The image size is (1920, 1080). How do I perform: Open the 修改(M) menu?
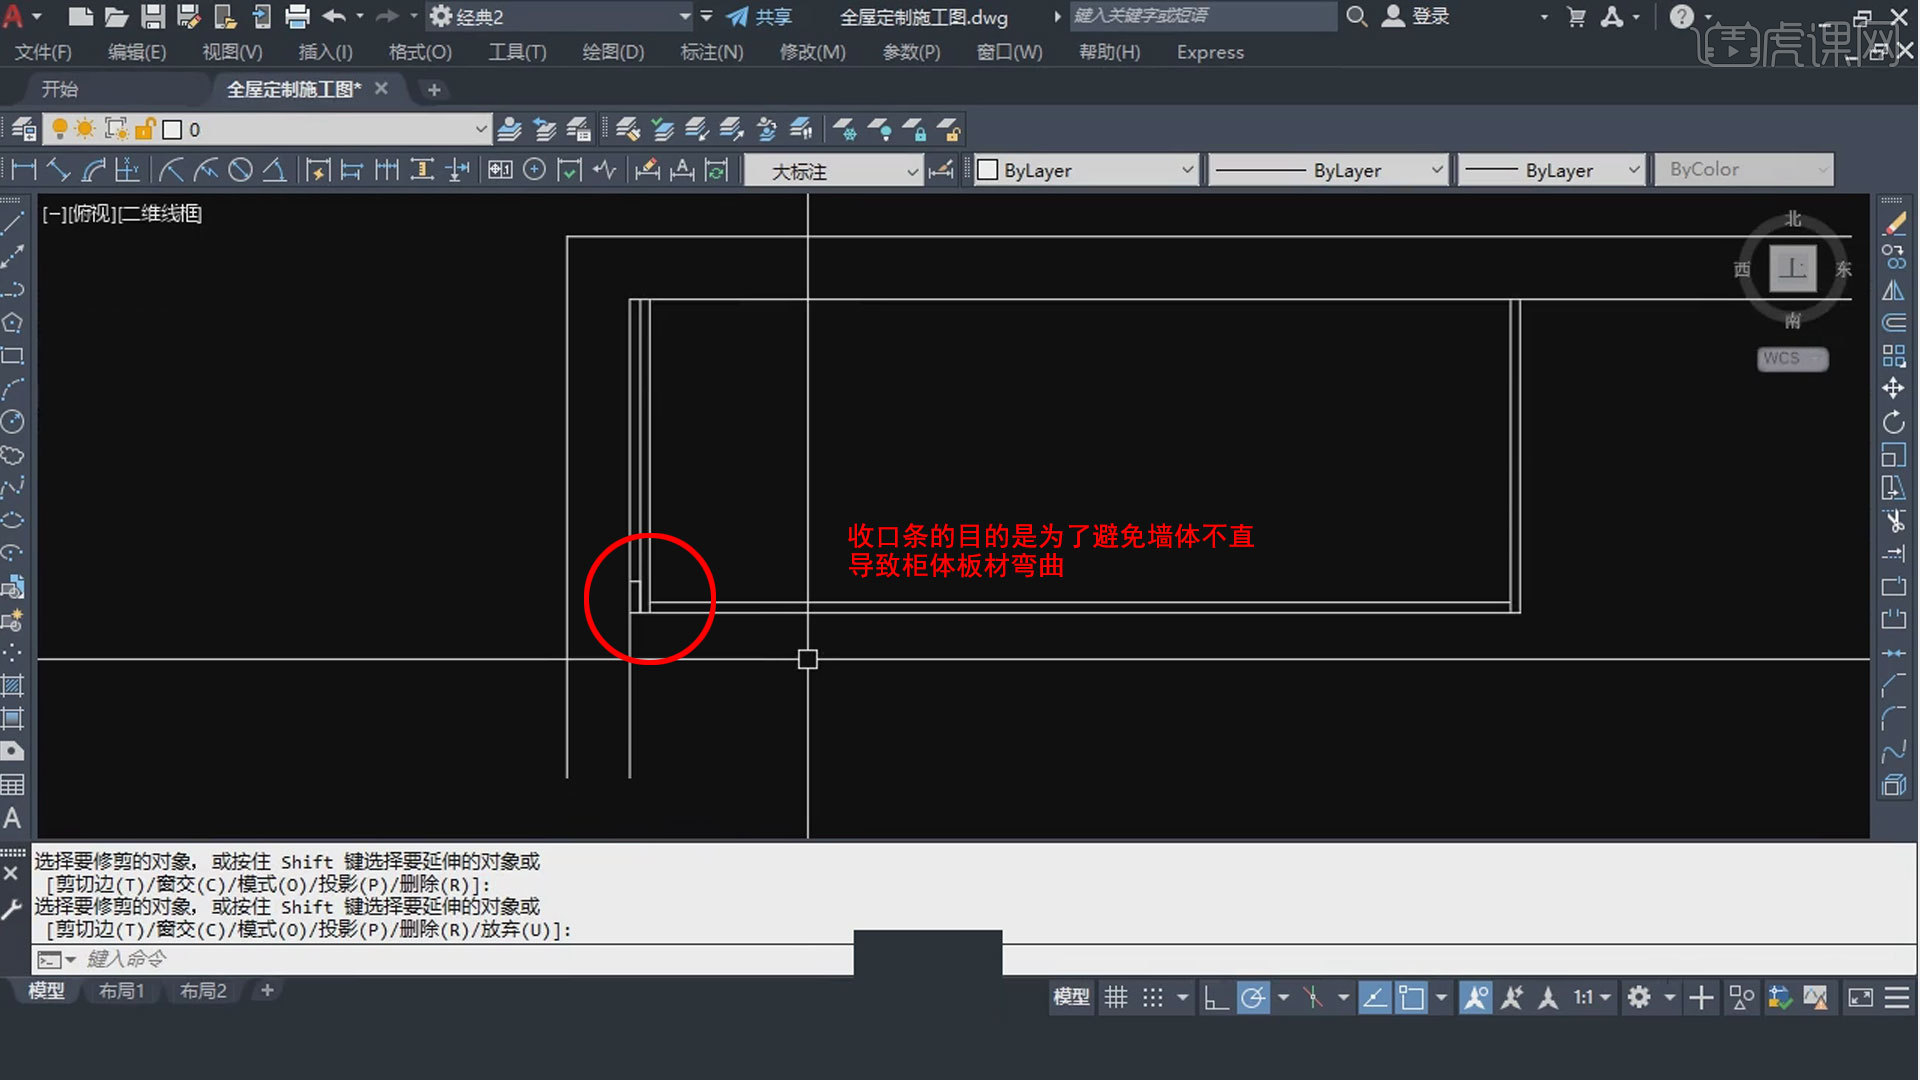[812, 52]
